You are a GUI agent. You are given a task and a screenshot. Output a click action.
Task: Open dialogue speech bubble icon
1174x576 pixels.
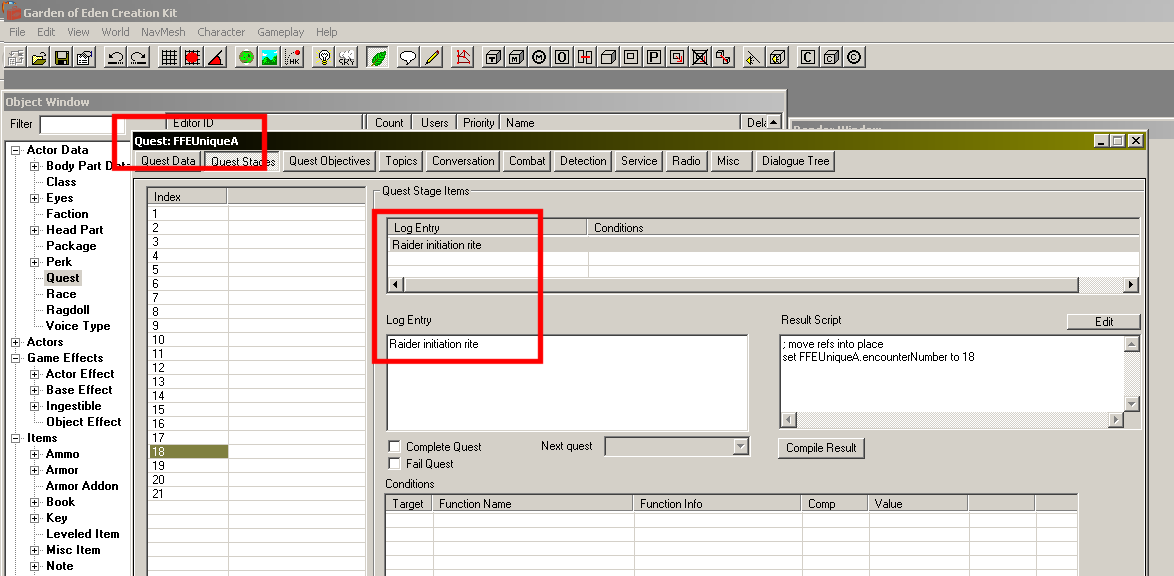pos(408,58)
